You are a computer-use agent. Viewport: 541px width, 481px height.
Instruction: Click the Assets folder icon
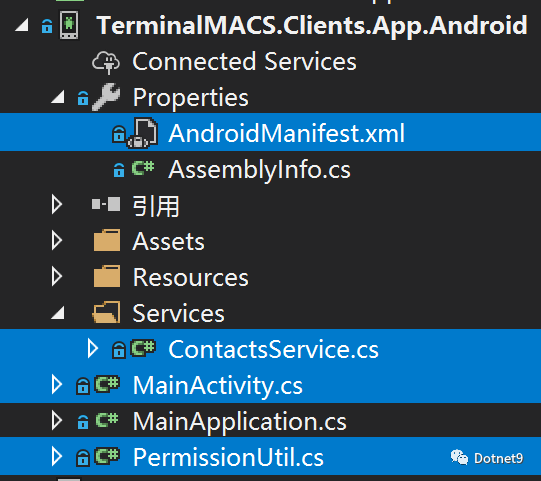coord(107,240)
